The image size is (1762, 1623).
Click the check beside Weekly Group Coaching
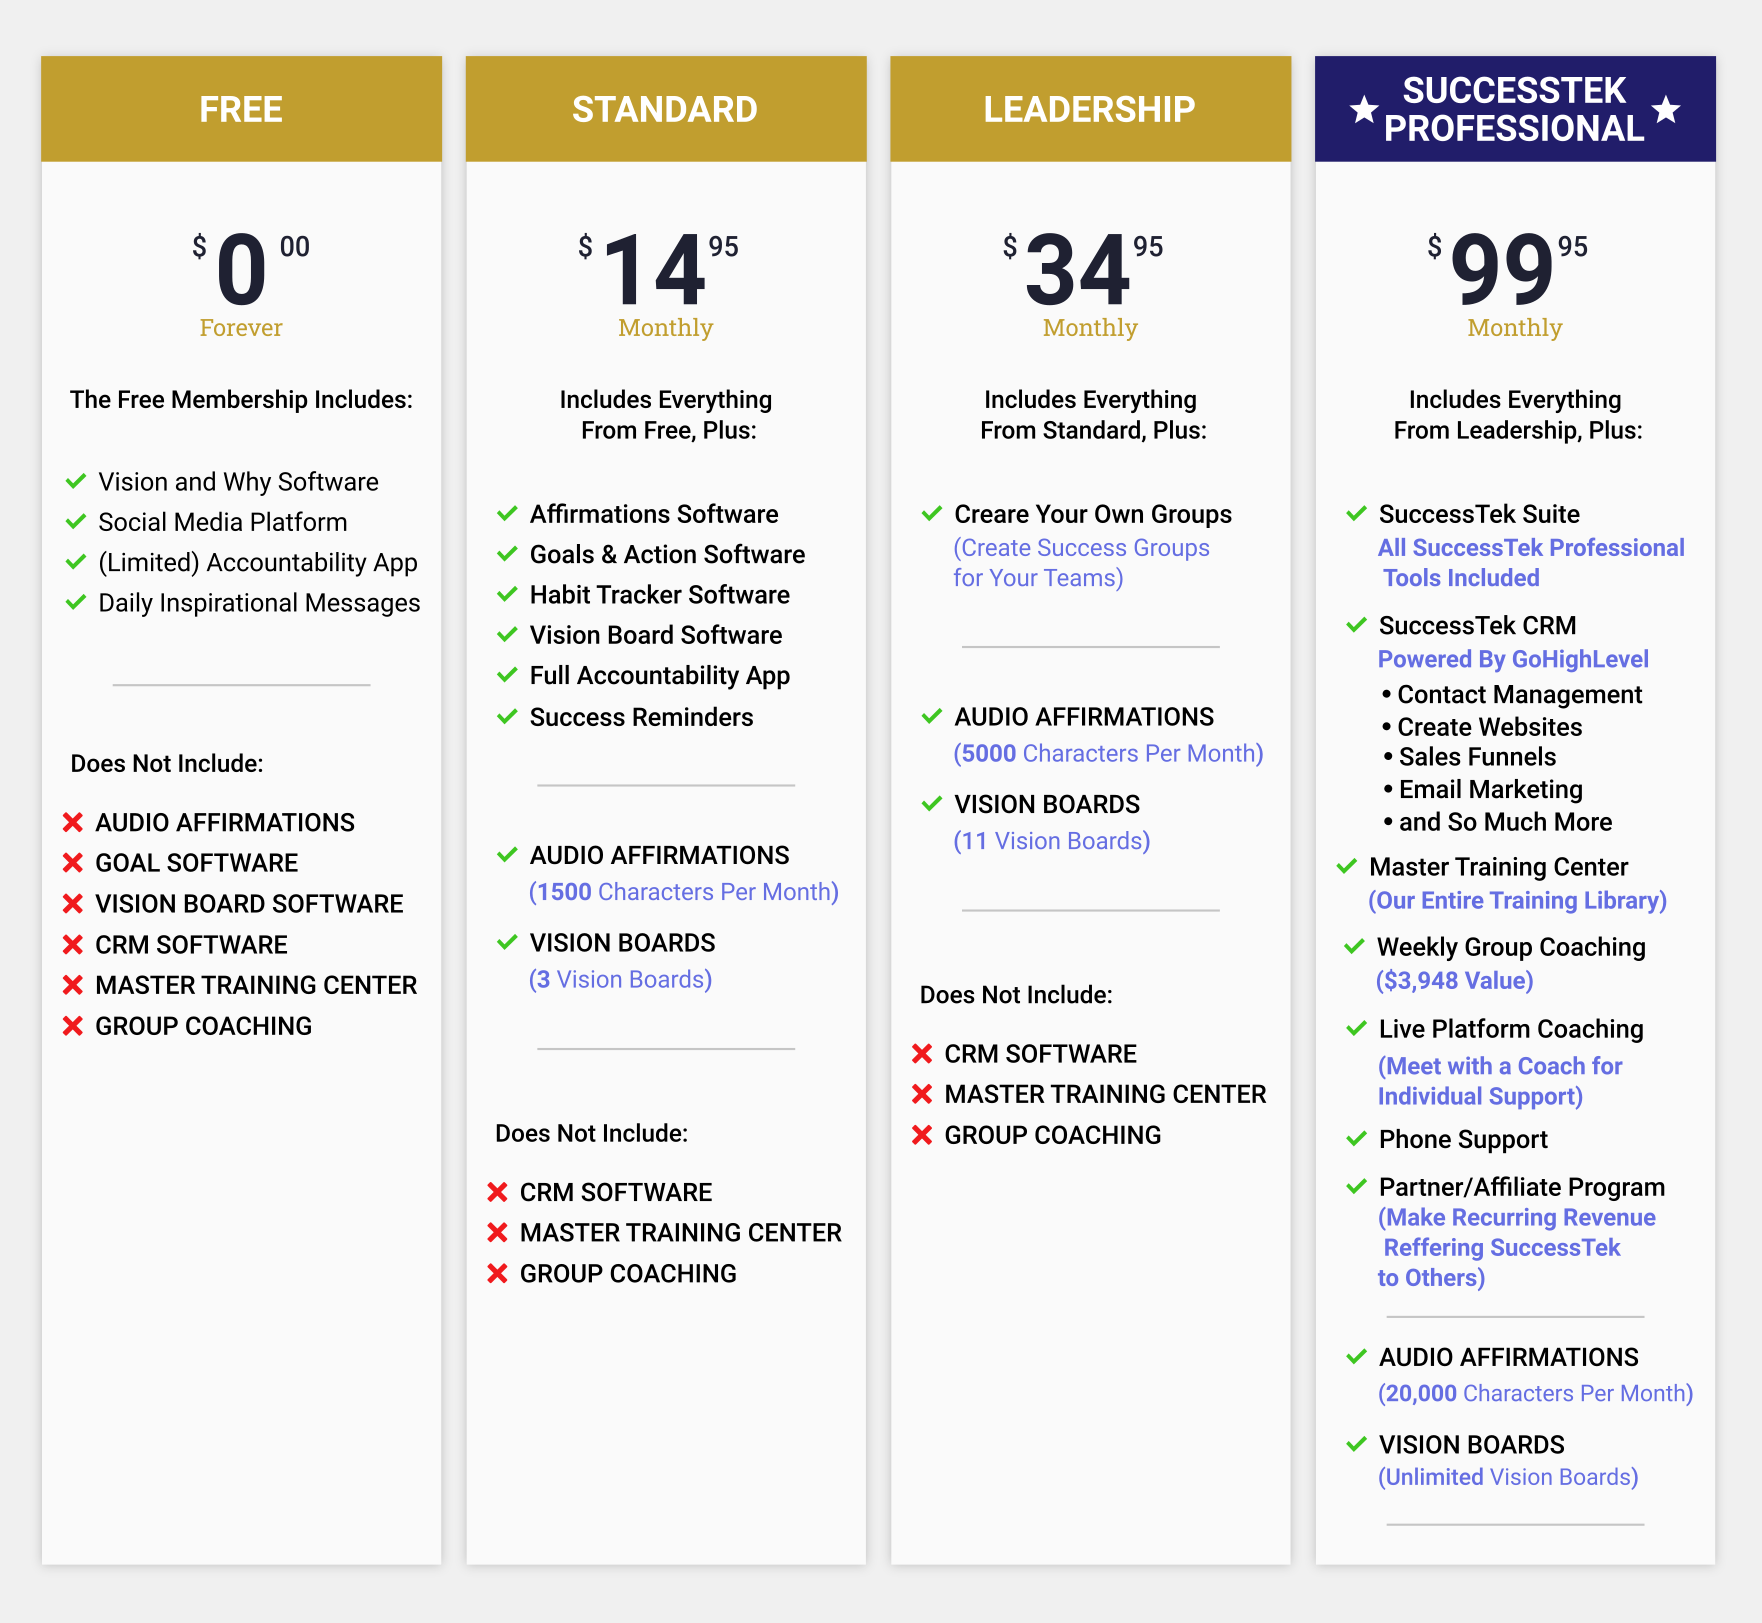click(1355, 947)
